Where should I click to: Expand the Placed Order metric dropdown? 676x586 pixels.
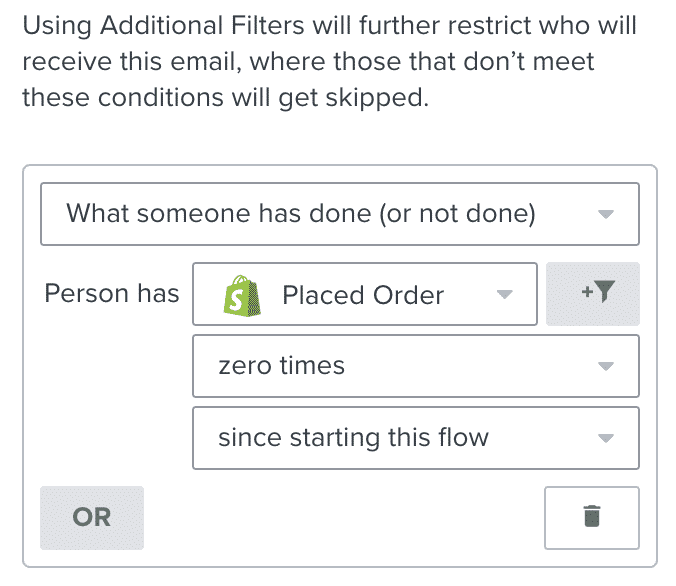365,294
